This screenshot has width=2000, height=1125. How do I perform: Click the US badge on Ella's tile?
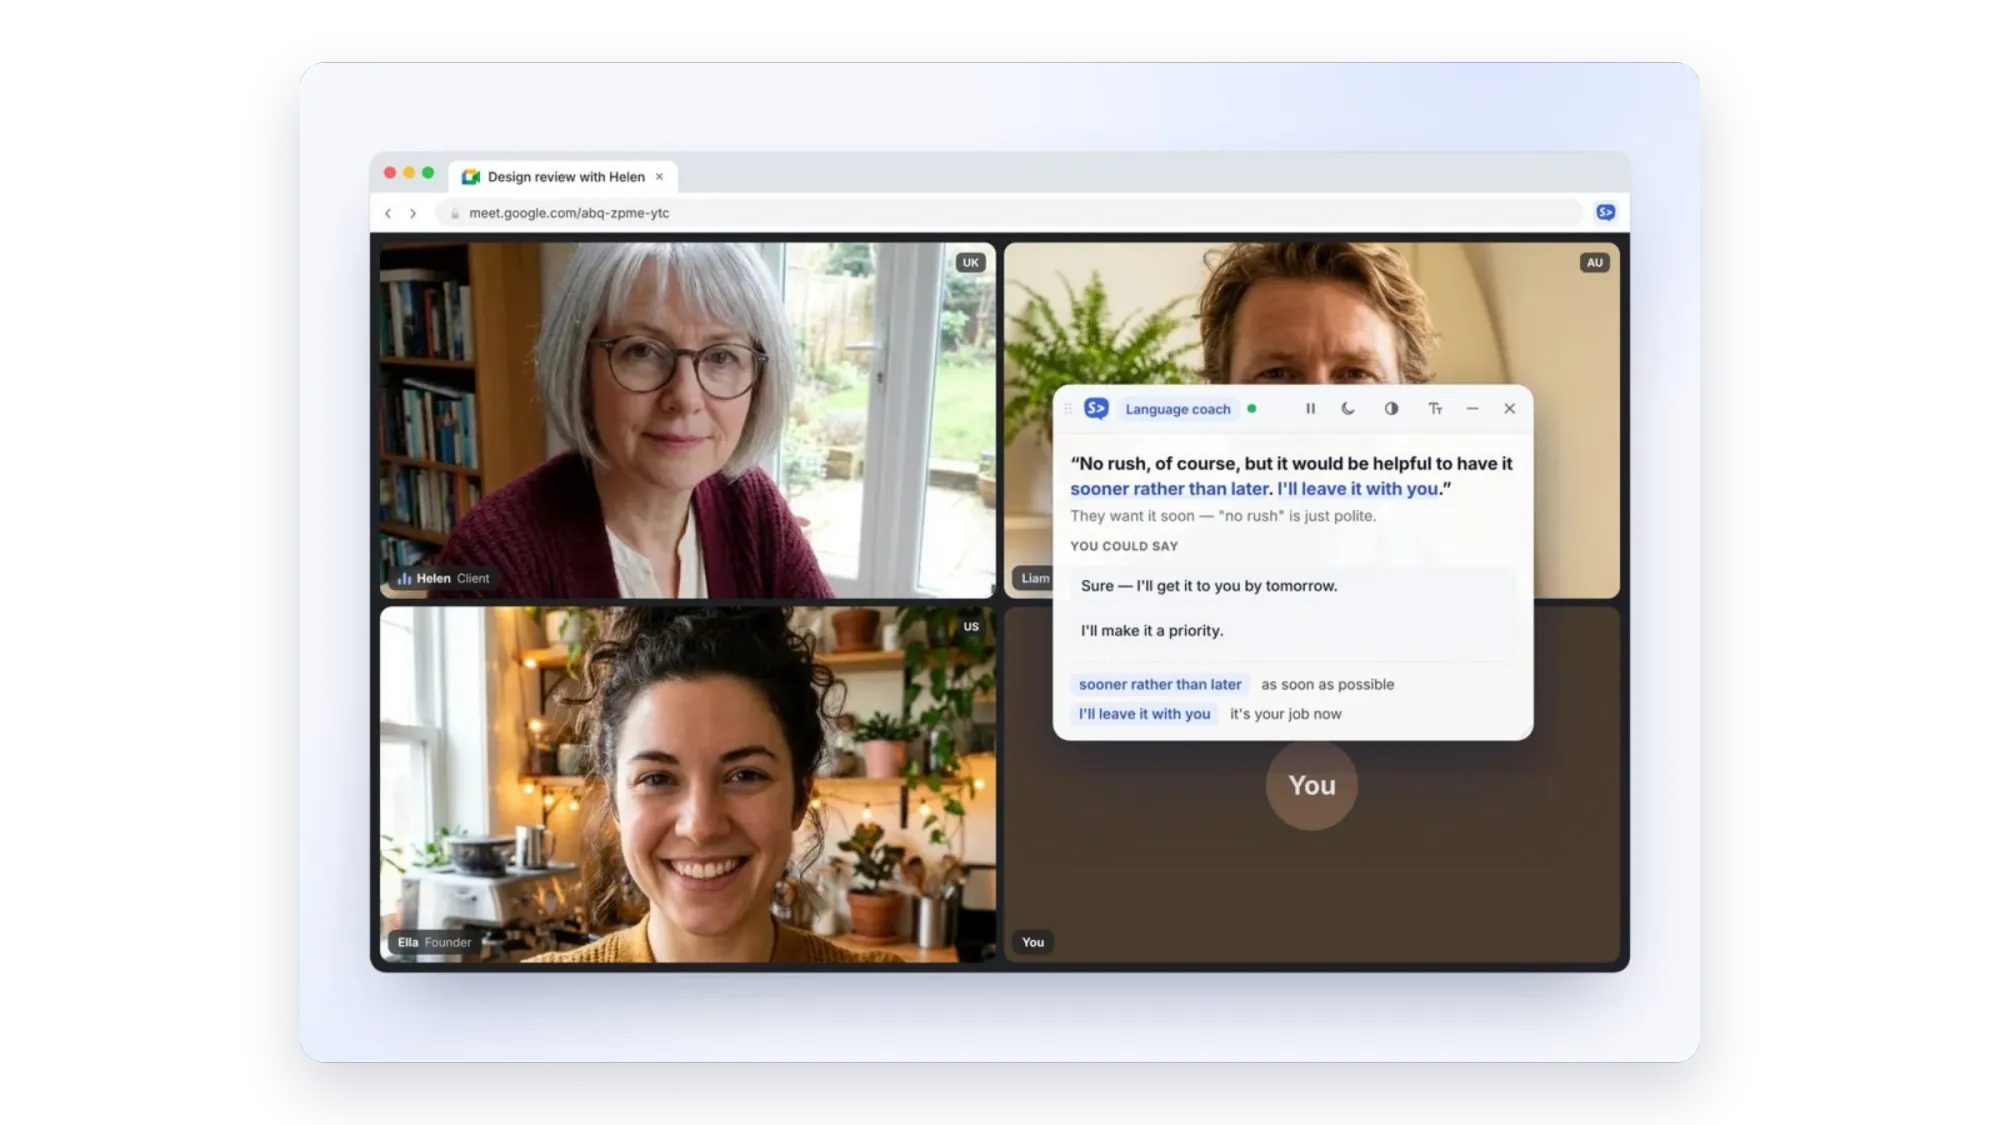click(x=971, y=627)
